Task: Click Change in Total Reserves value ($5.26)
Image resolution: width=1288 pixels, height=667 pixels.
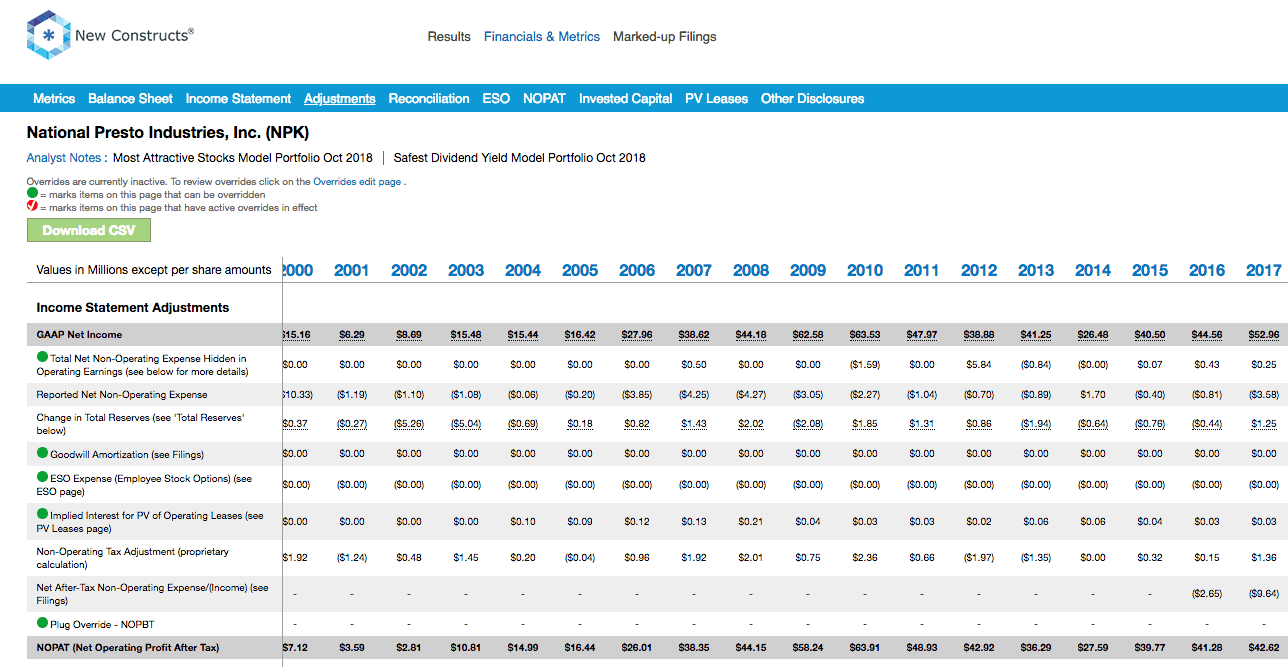Action: (409, 424)
